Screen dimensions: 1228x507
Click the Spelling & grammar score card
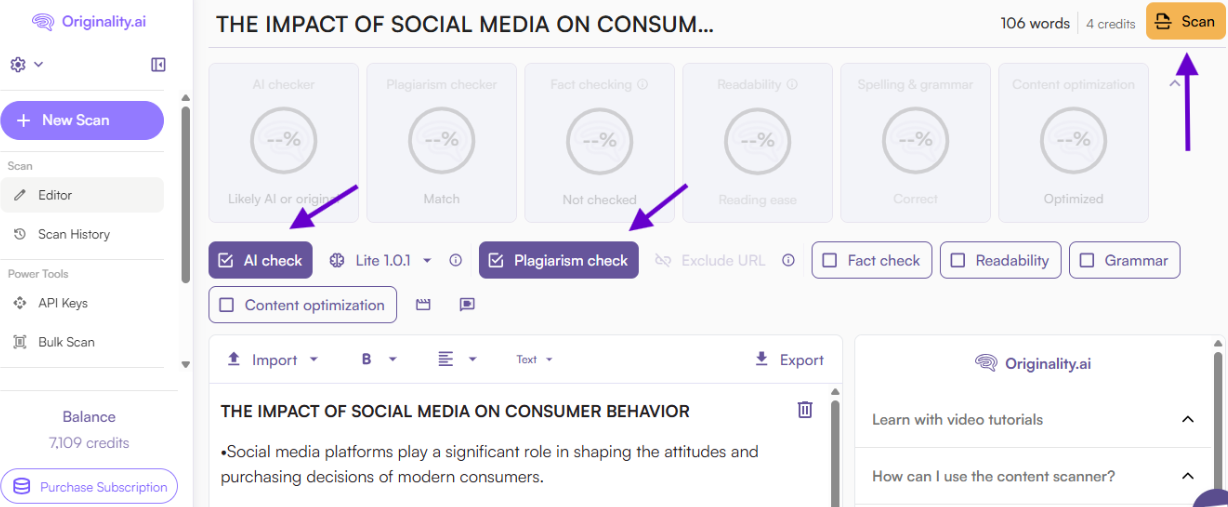pos(916,142)
